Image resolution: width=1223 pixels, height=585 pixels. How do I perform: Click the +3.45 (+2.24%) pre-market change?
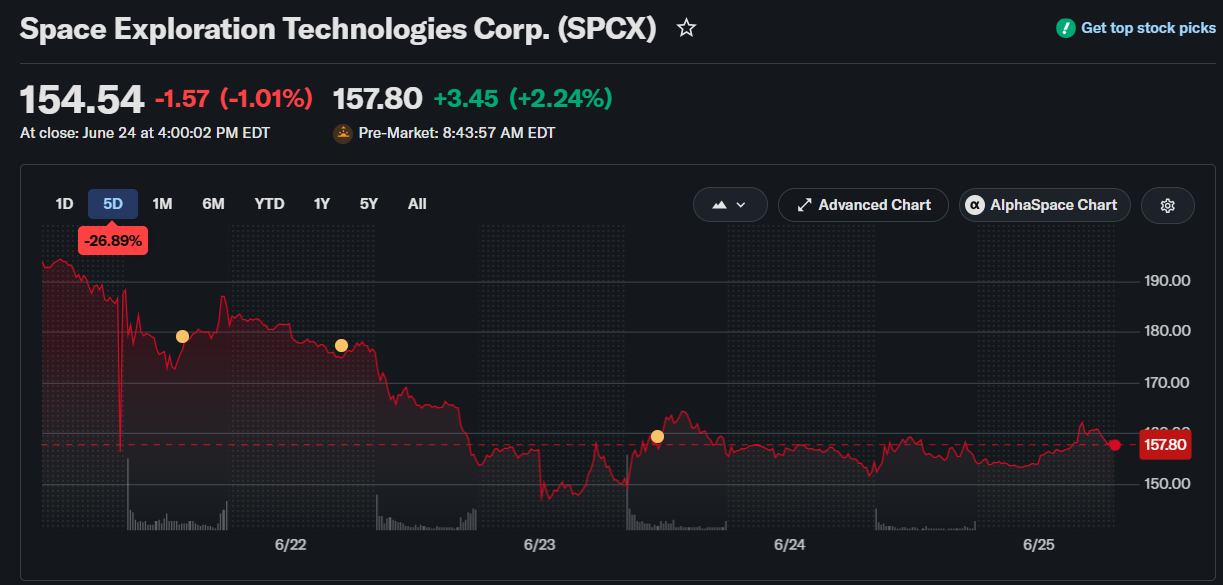(522, 99)
